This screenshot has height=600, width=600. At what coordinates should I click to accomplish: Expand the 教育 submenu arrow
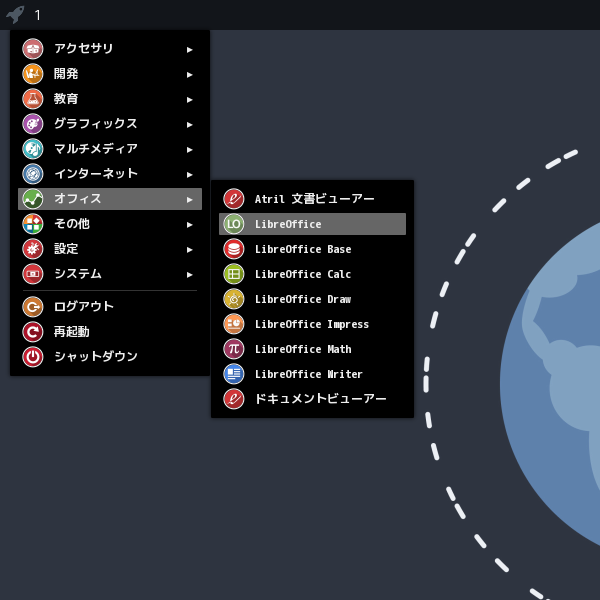(x=189, y=100)
